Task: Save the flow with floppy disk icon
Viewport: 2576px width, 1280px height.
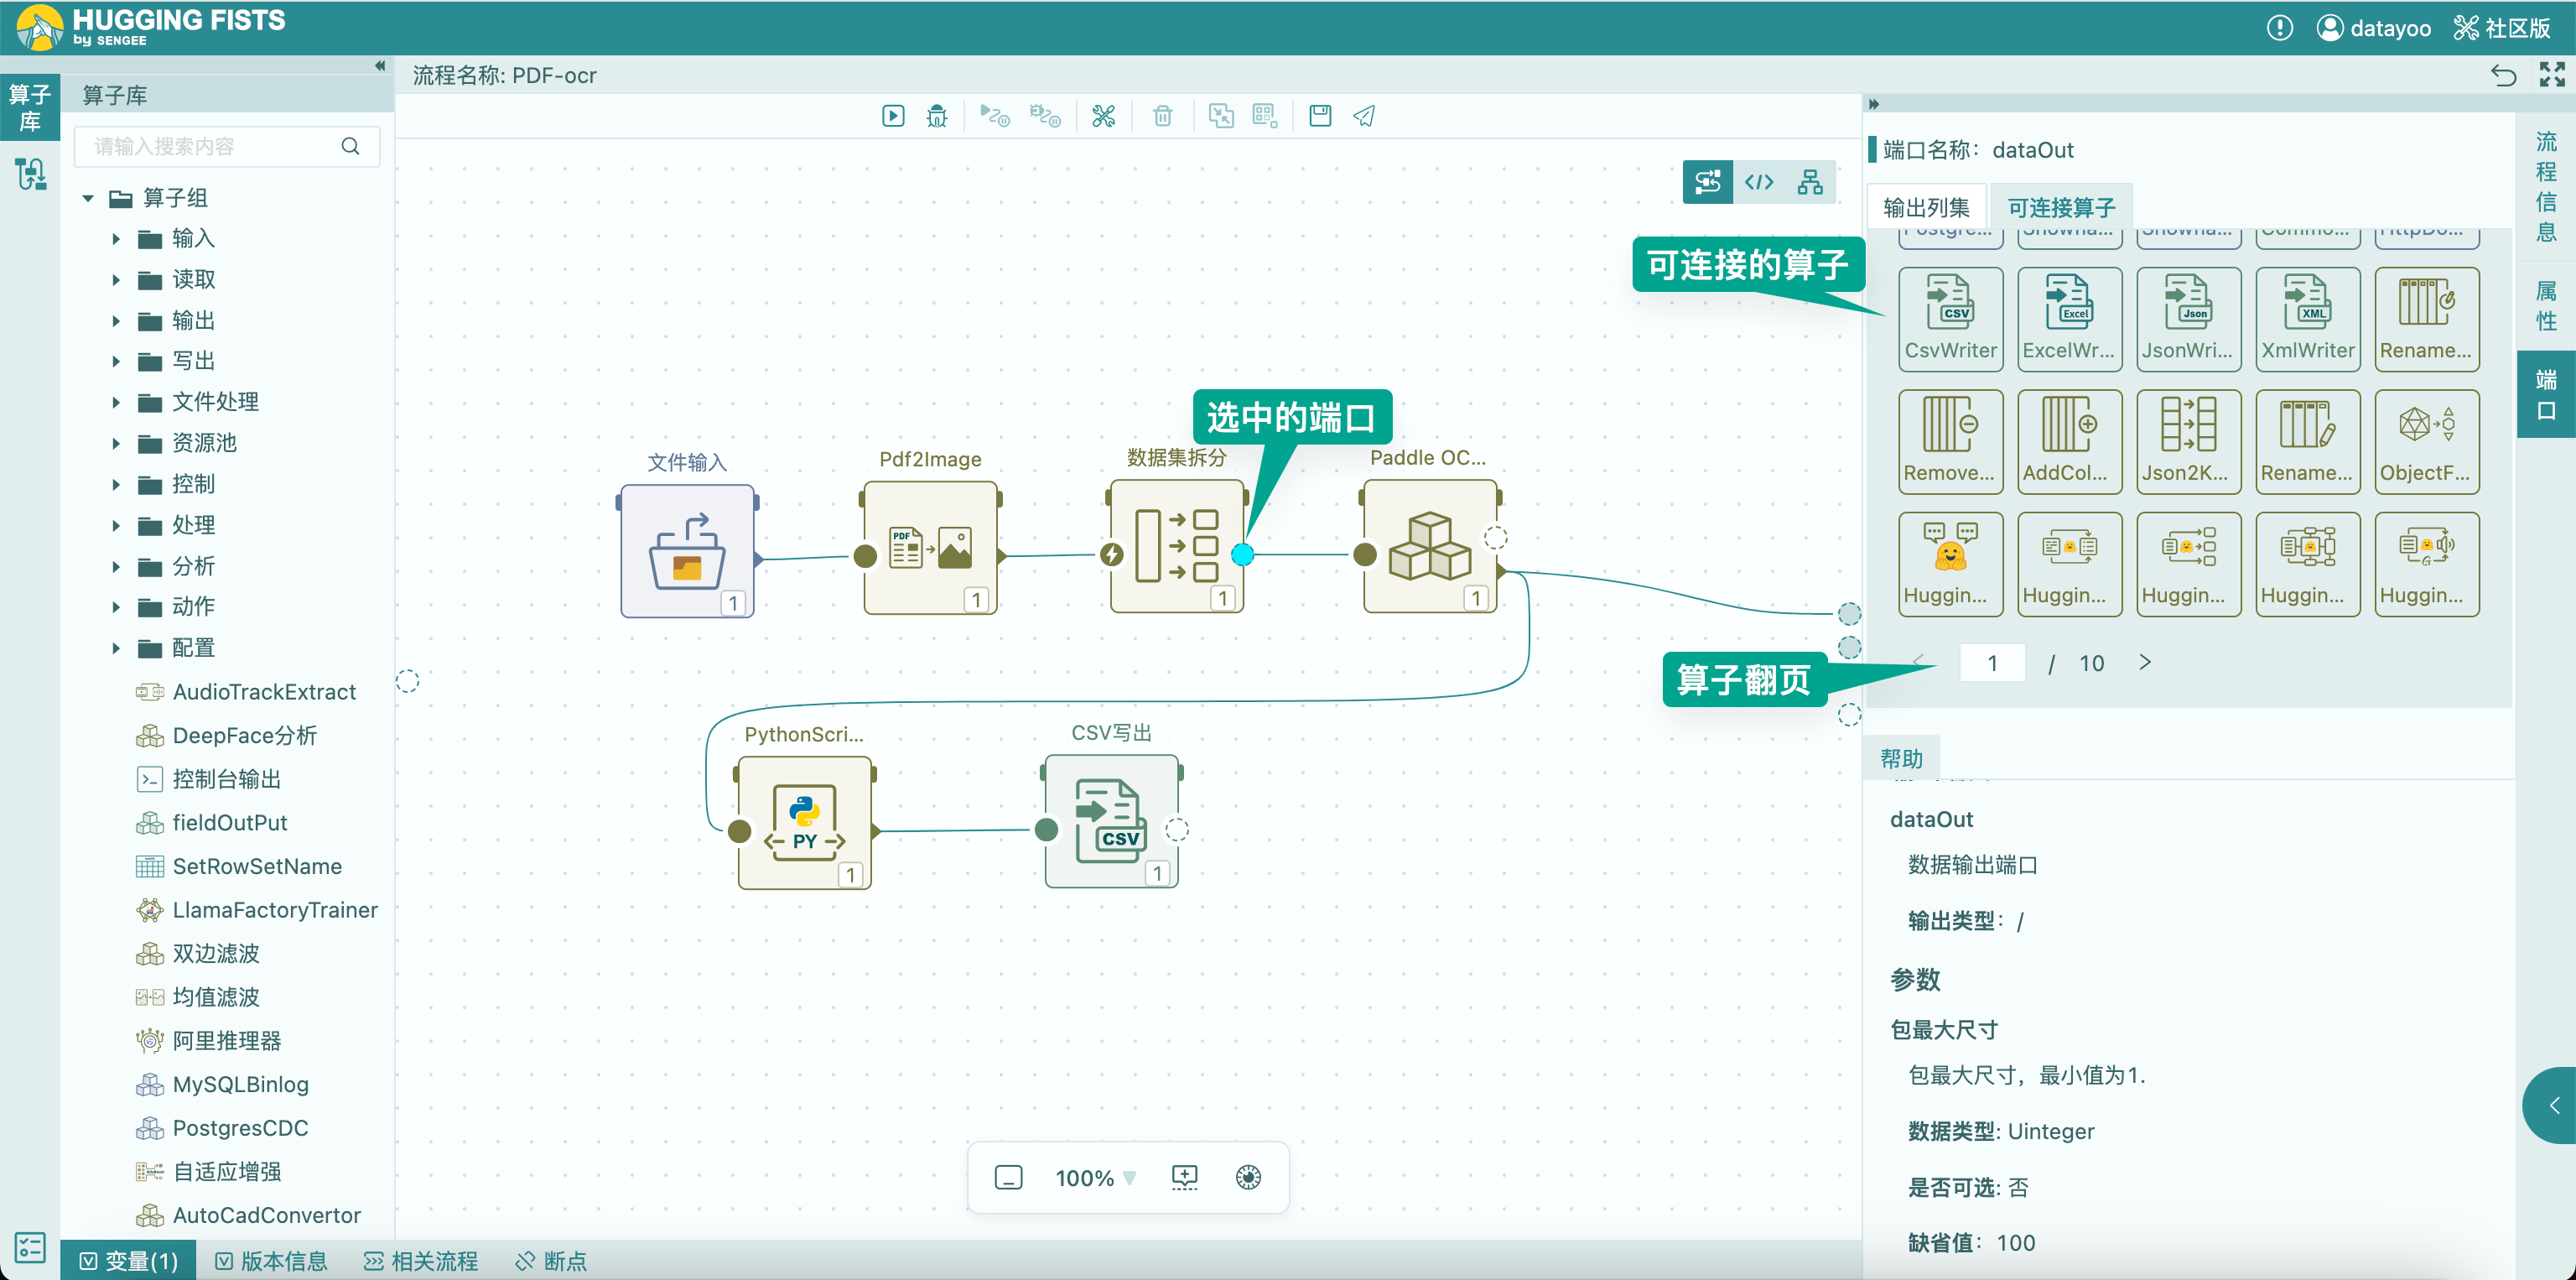Action: tap(1320, 116)
